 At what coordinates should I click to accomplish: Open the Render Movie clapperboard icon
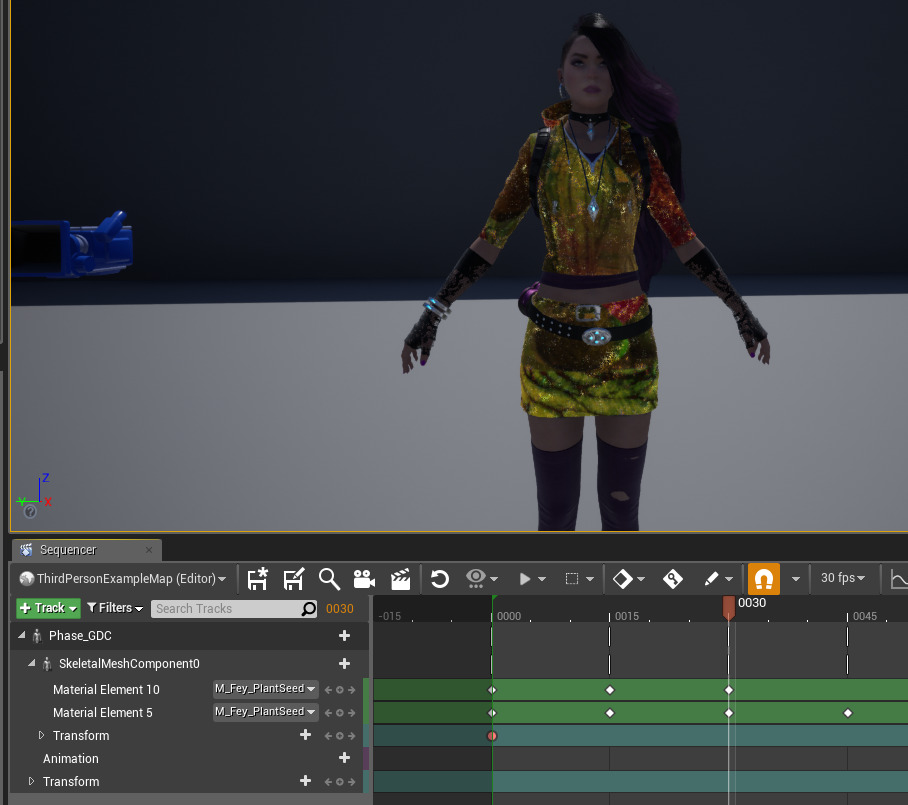[400, 579]
